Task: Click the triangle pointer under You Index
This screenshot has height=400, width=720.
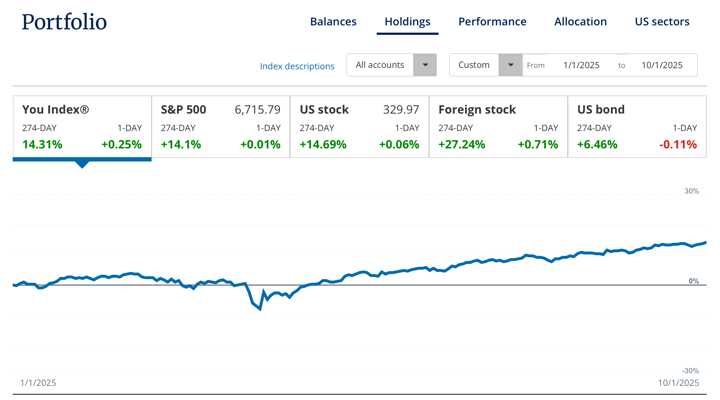Action: tap(82, 164)
